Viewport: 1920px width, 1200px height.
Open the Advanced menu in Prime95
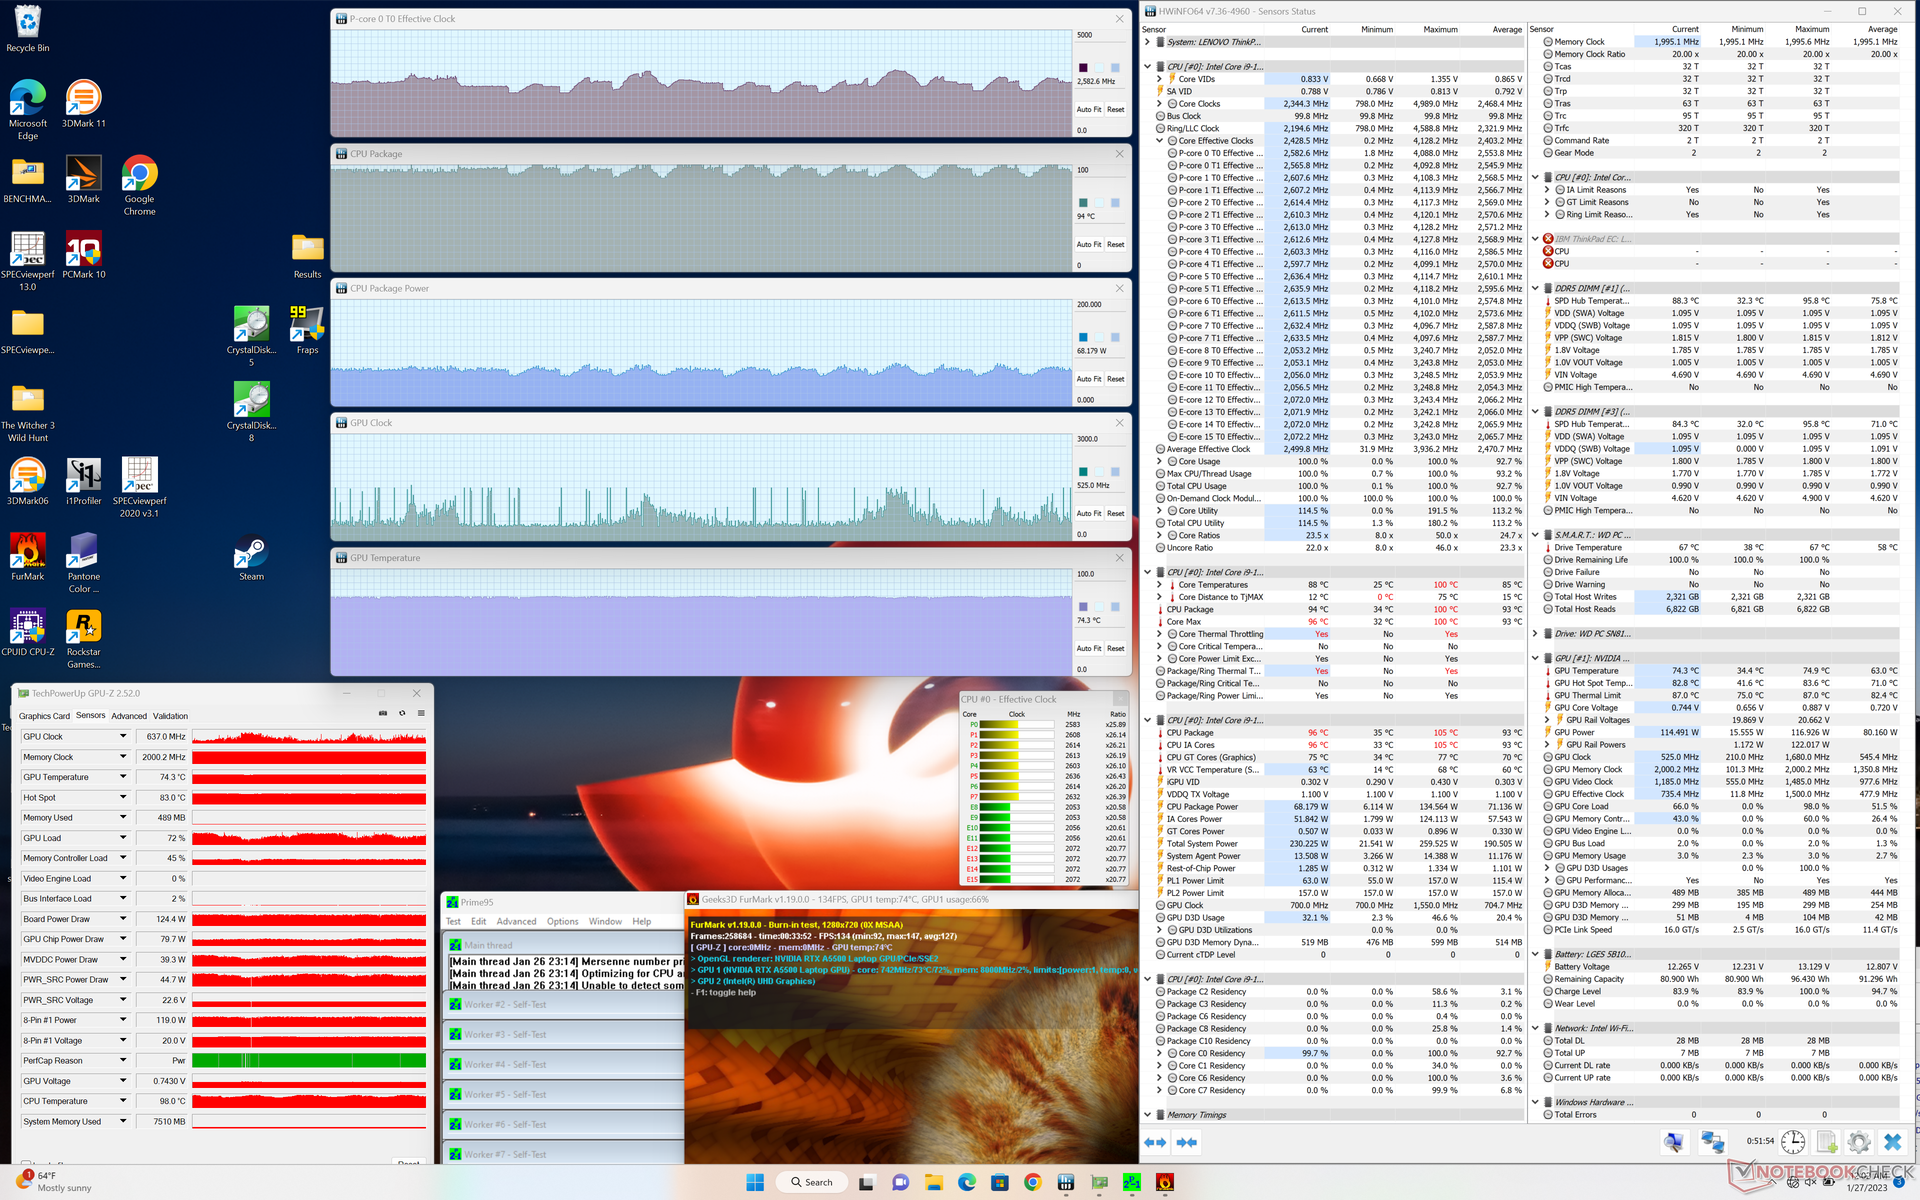point(516,922)
